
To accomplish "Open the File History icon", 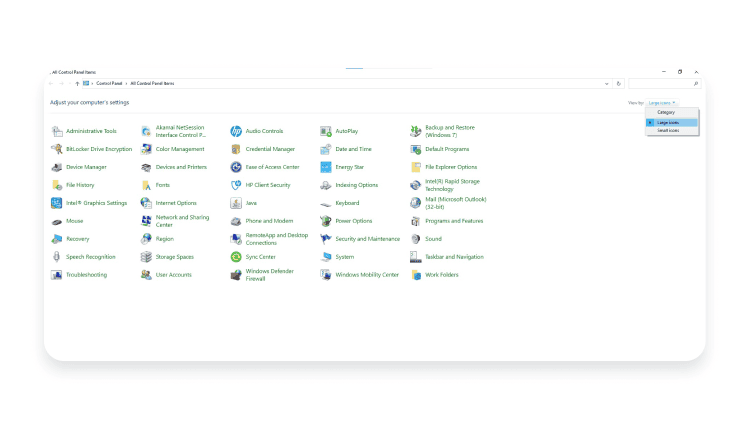I will 57,185.
